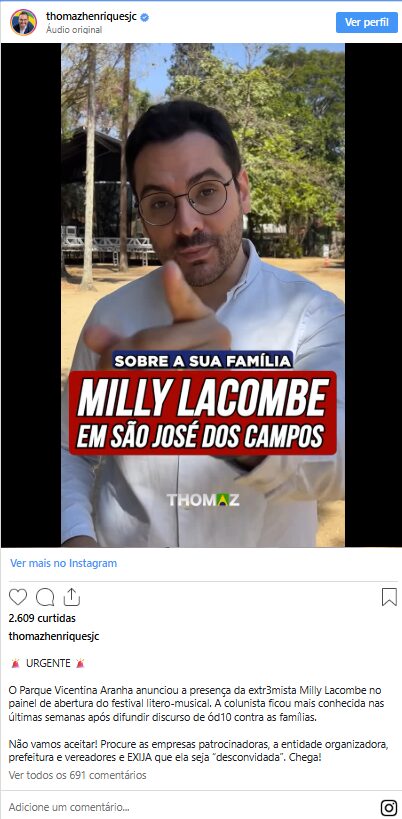Viewport: 402px width, 819px height.
Task: Click the MILLY LACOMBE red banner overlay
Action: point(203,413)
